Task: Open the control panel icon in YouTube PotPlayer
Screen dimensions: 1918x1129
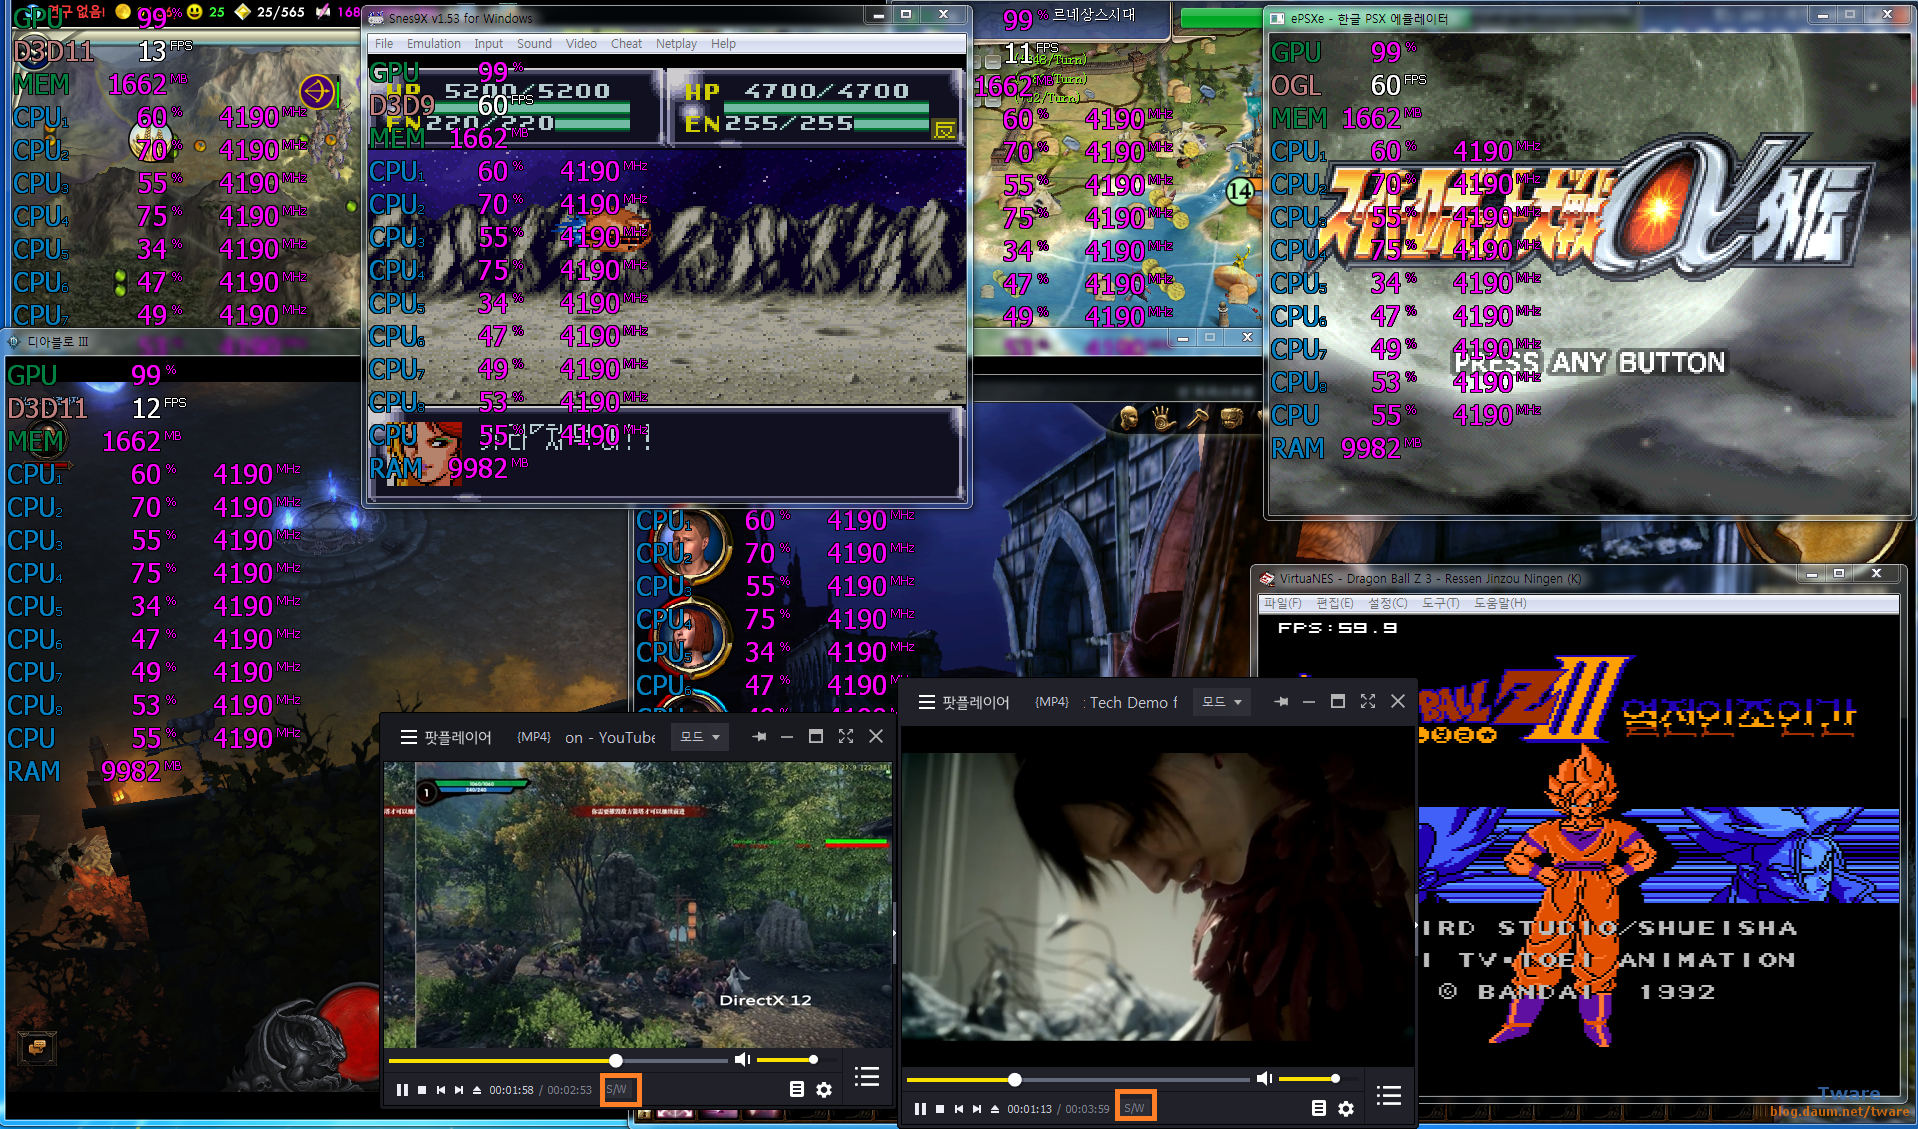Action: point(797,1089)
